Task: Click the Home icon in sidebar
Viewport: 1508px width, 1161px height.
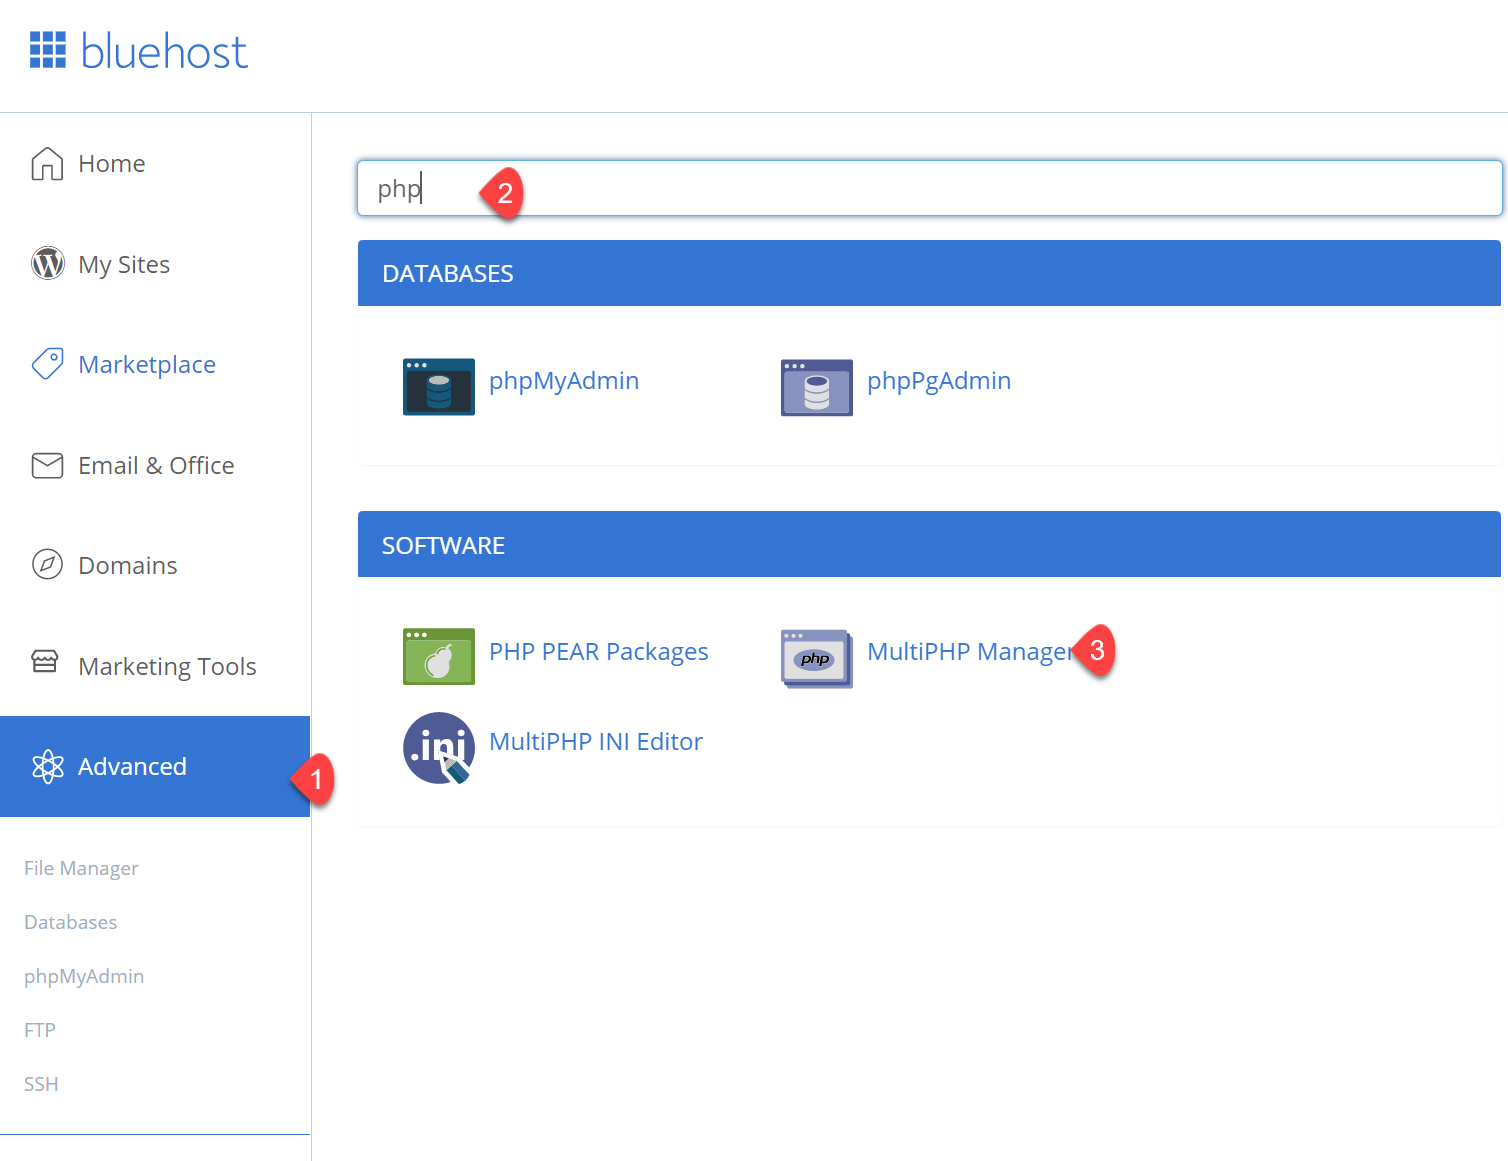Action: [x=46, y=163]
